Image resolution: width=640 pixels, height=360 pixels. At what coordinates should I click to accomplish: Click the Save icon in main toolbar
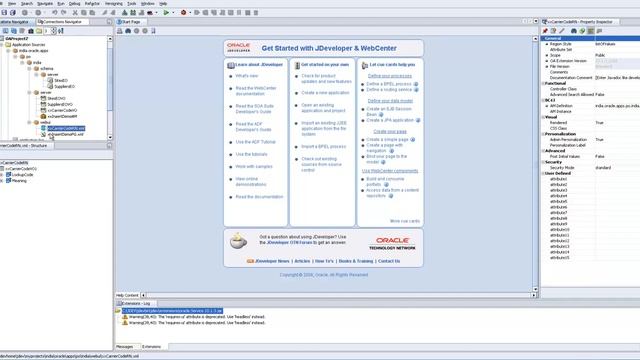point(4,13)
